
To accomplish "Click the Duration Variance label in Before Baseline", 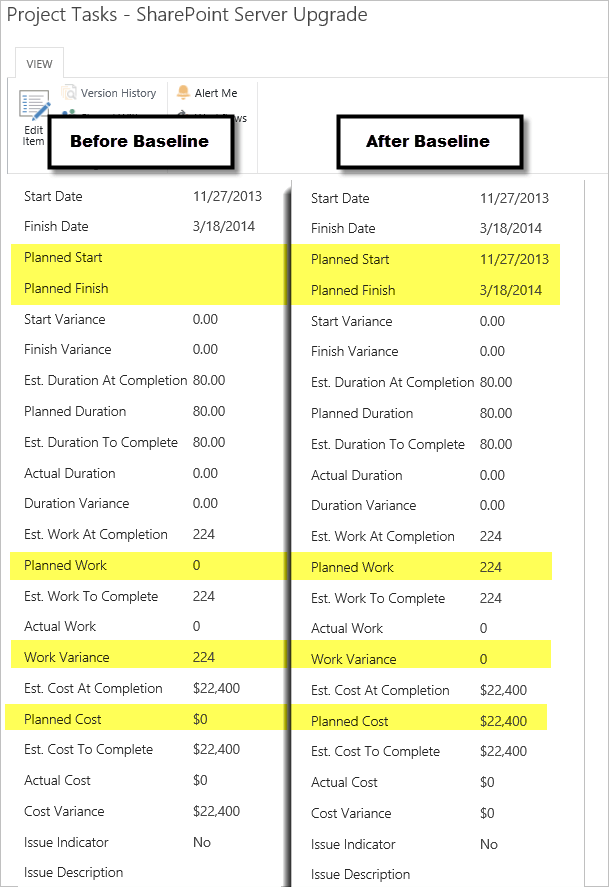I will coord(76,503).
